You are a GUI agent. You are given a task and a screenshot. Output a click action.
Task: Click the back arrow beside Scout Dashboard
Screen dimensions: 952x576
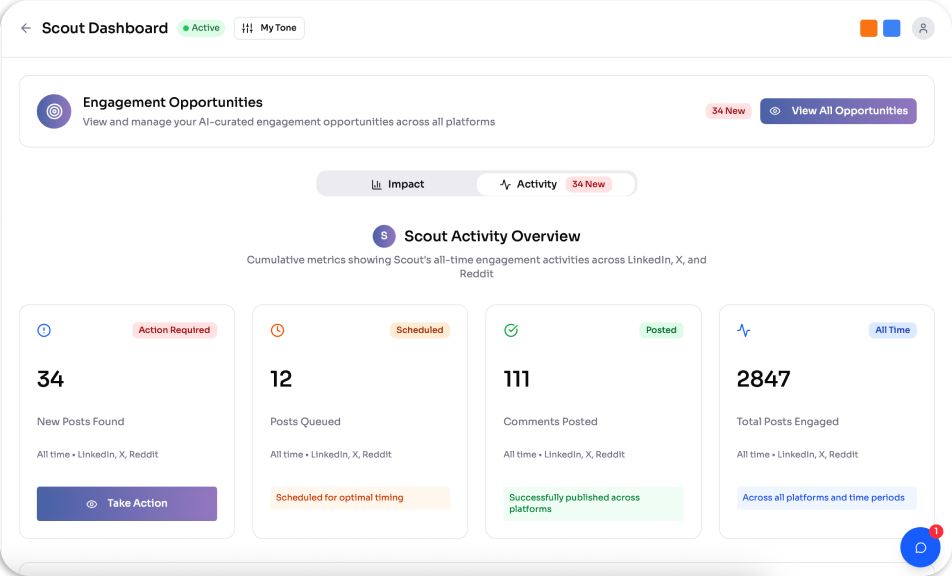[x=26, y=28]
